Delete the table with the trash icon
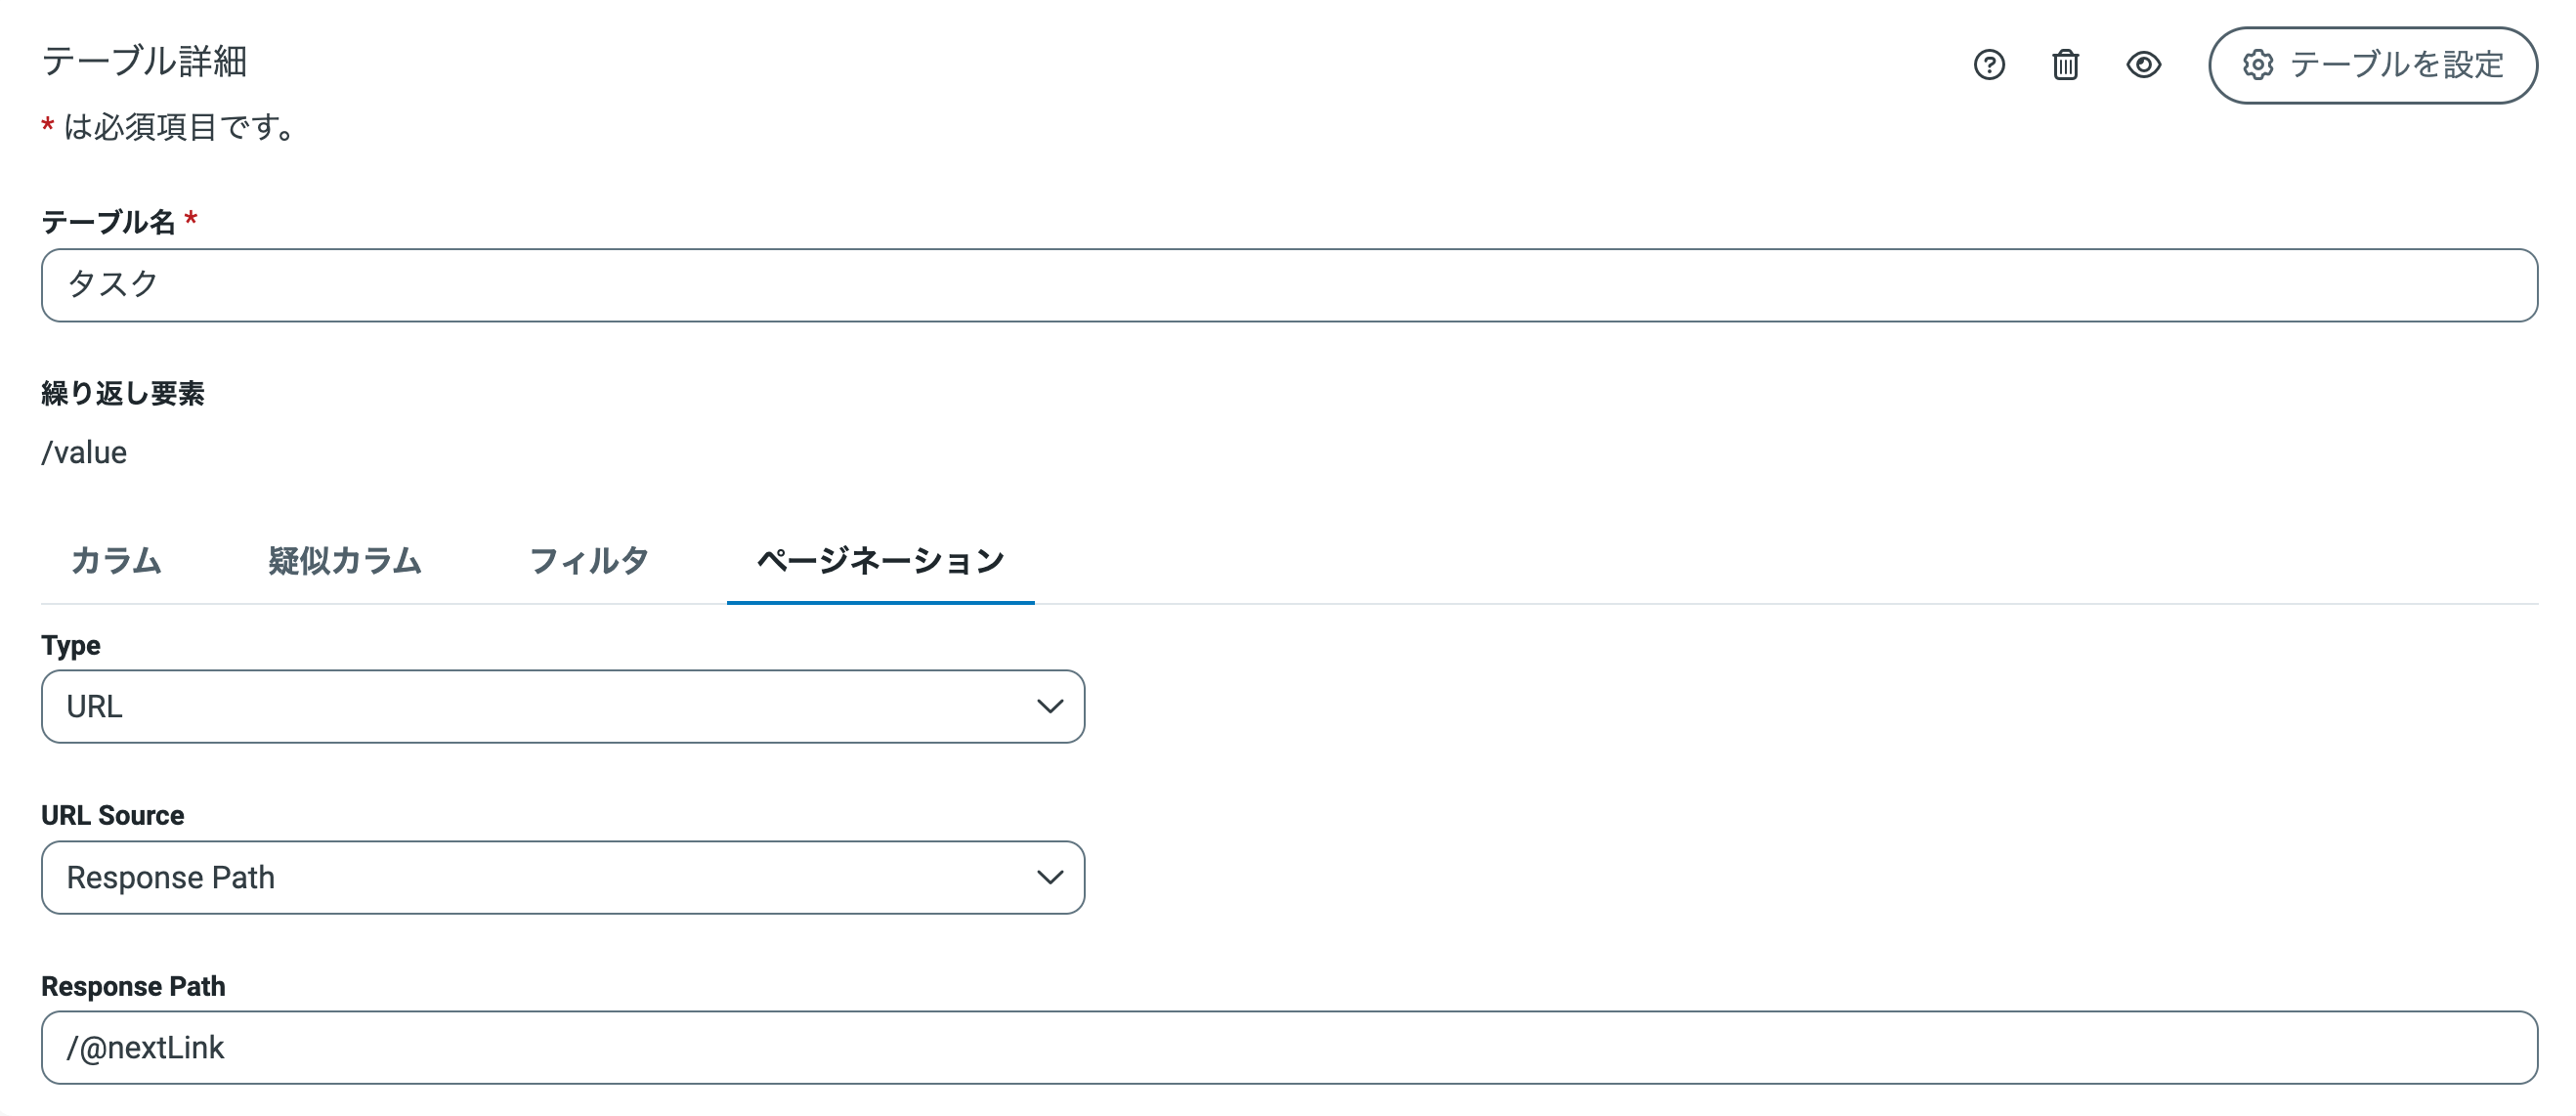The height and width of the screenshot is (1116, 2576). 2065,65
